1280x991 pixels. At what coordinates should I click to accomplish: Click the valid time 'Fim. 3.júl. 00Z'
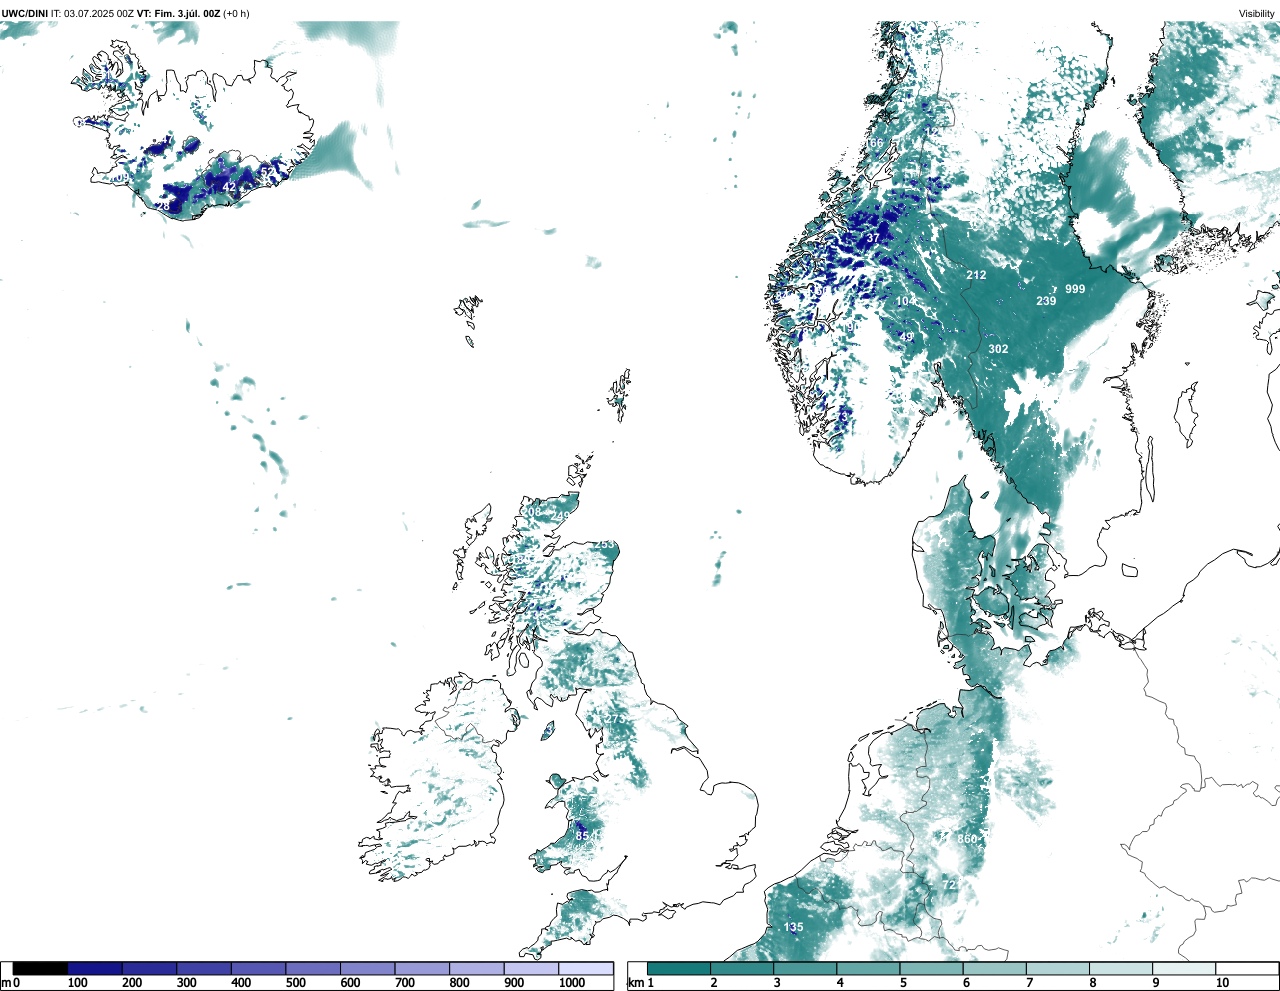point(187,13)
